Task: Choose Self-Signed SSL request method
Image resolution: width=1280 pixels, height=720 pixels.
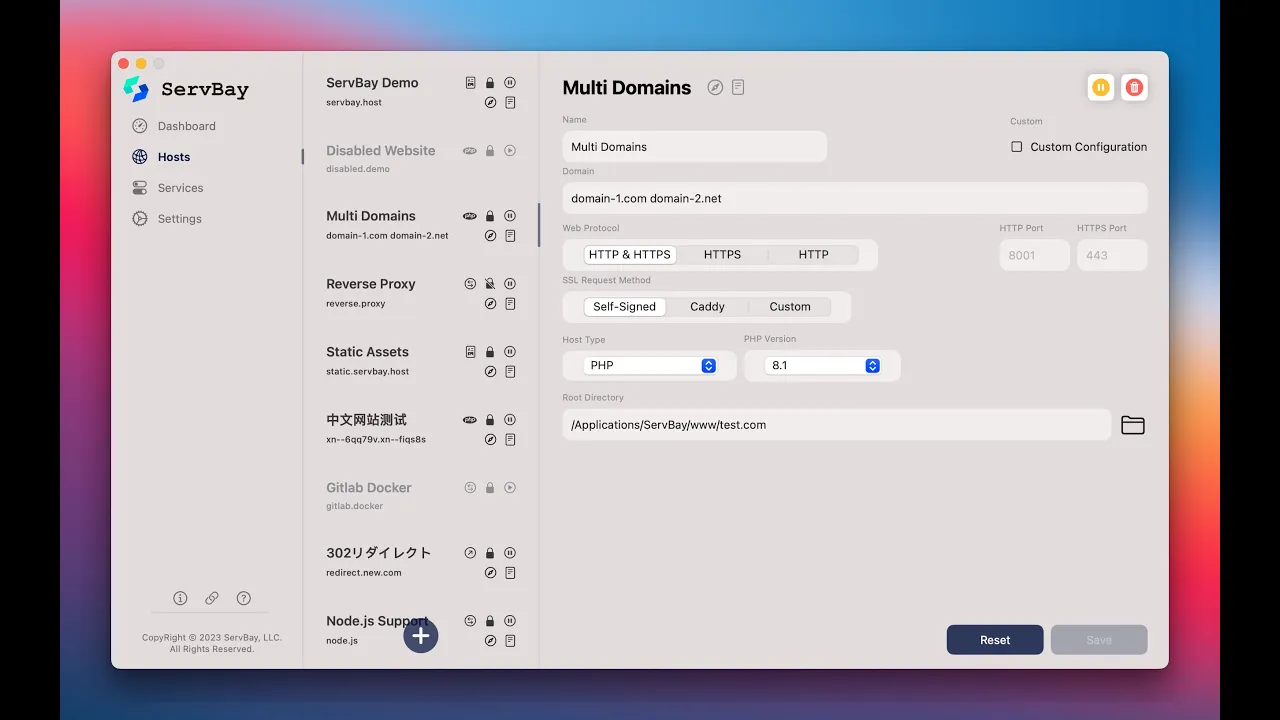Action: pos(625,307)
